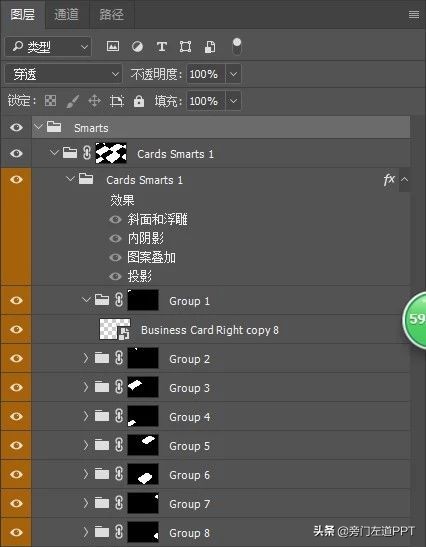Click folder icon of Group 8
The width and height of the screenshot is (426, 547).
(102, 532)
